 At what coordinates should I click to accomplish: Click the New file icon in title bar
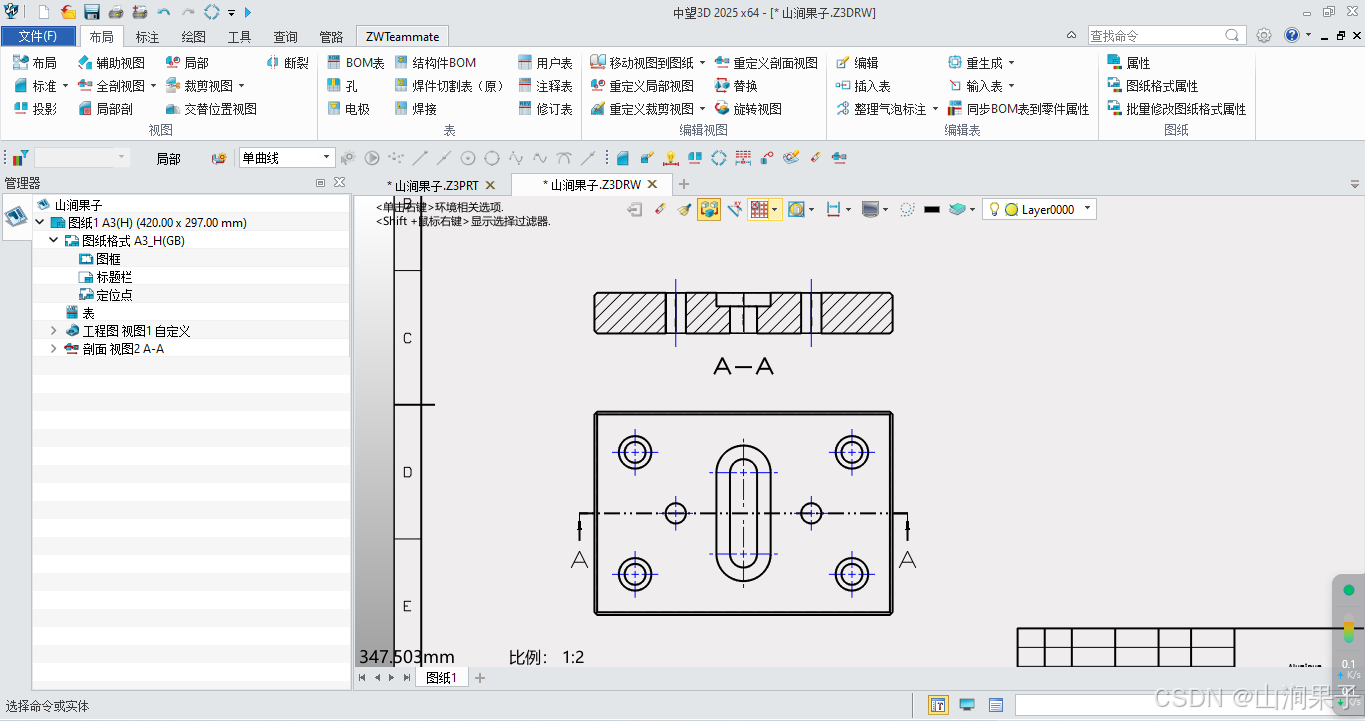coord(44,12)
